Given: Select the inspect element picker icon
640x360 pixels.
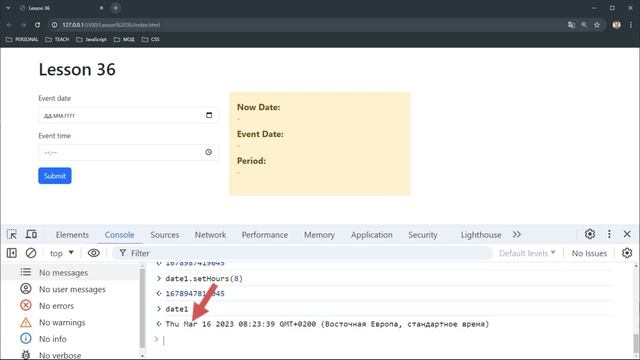Looking at the screenshot, I should (12, 234).
